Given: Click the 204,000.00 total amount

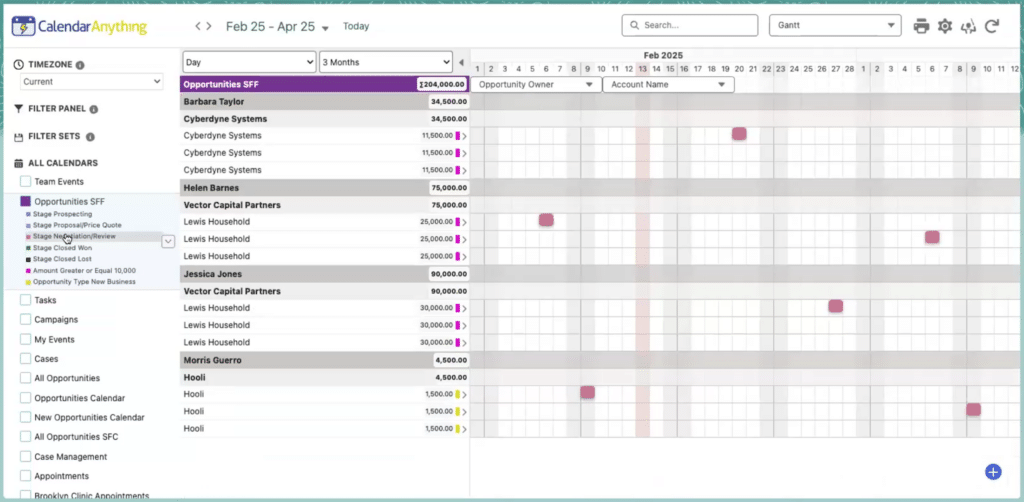Looking at the screenshot, I should [442, 85].
